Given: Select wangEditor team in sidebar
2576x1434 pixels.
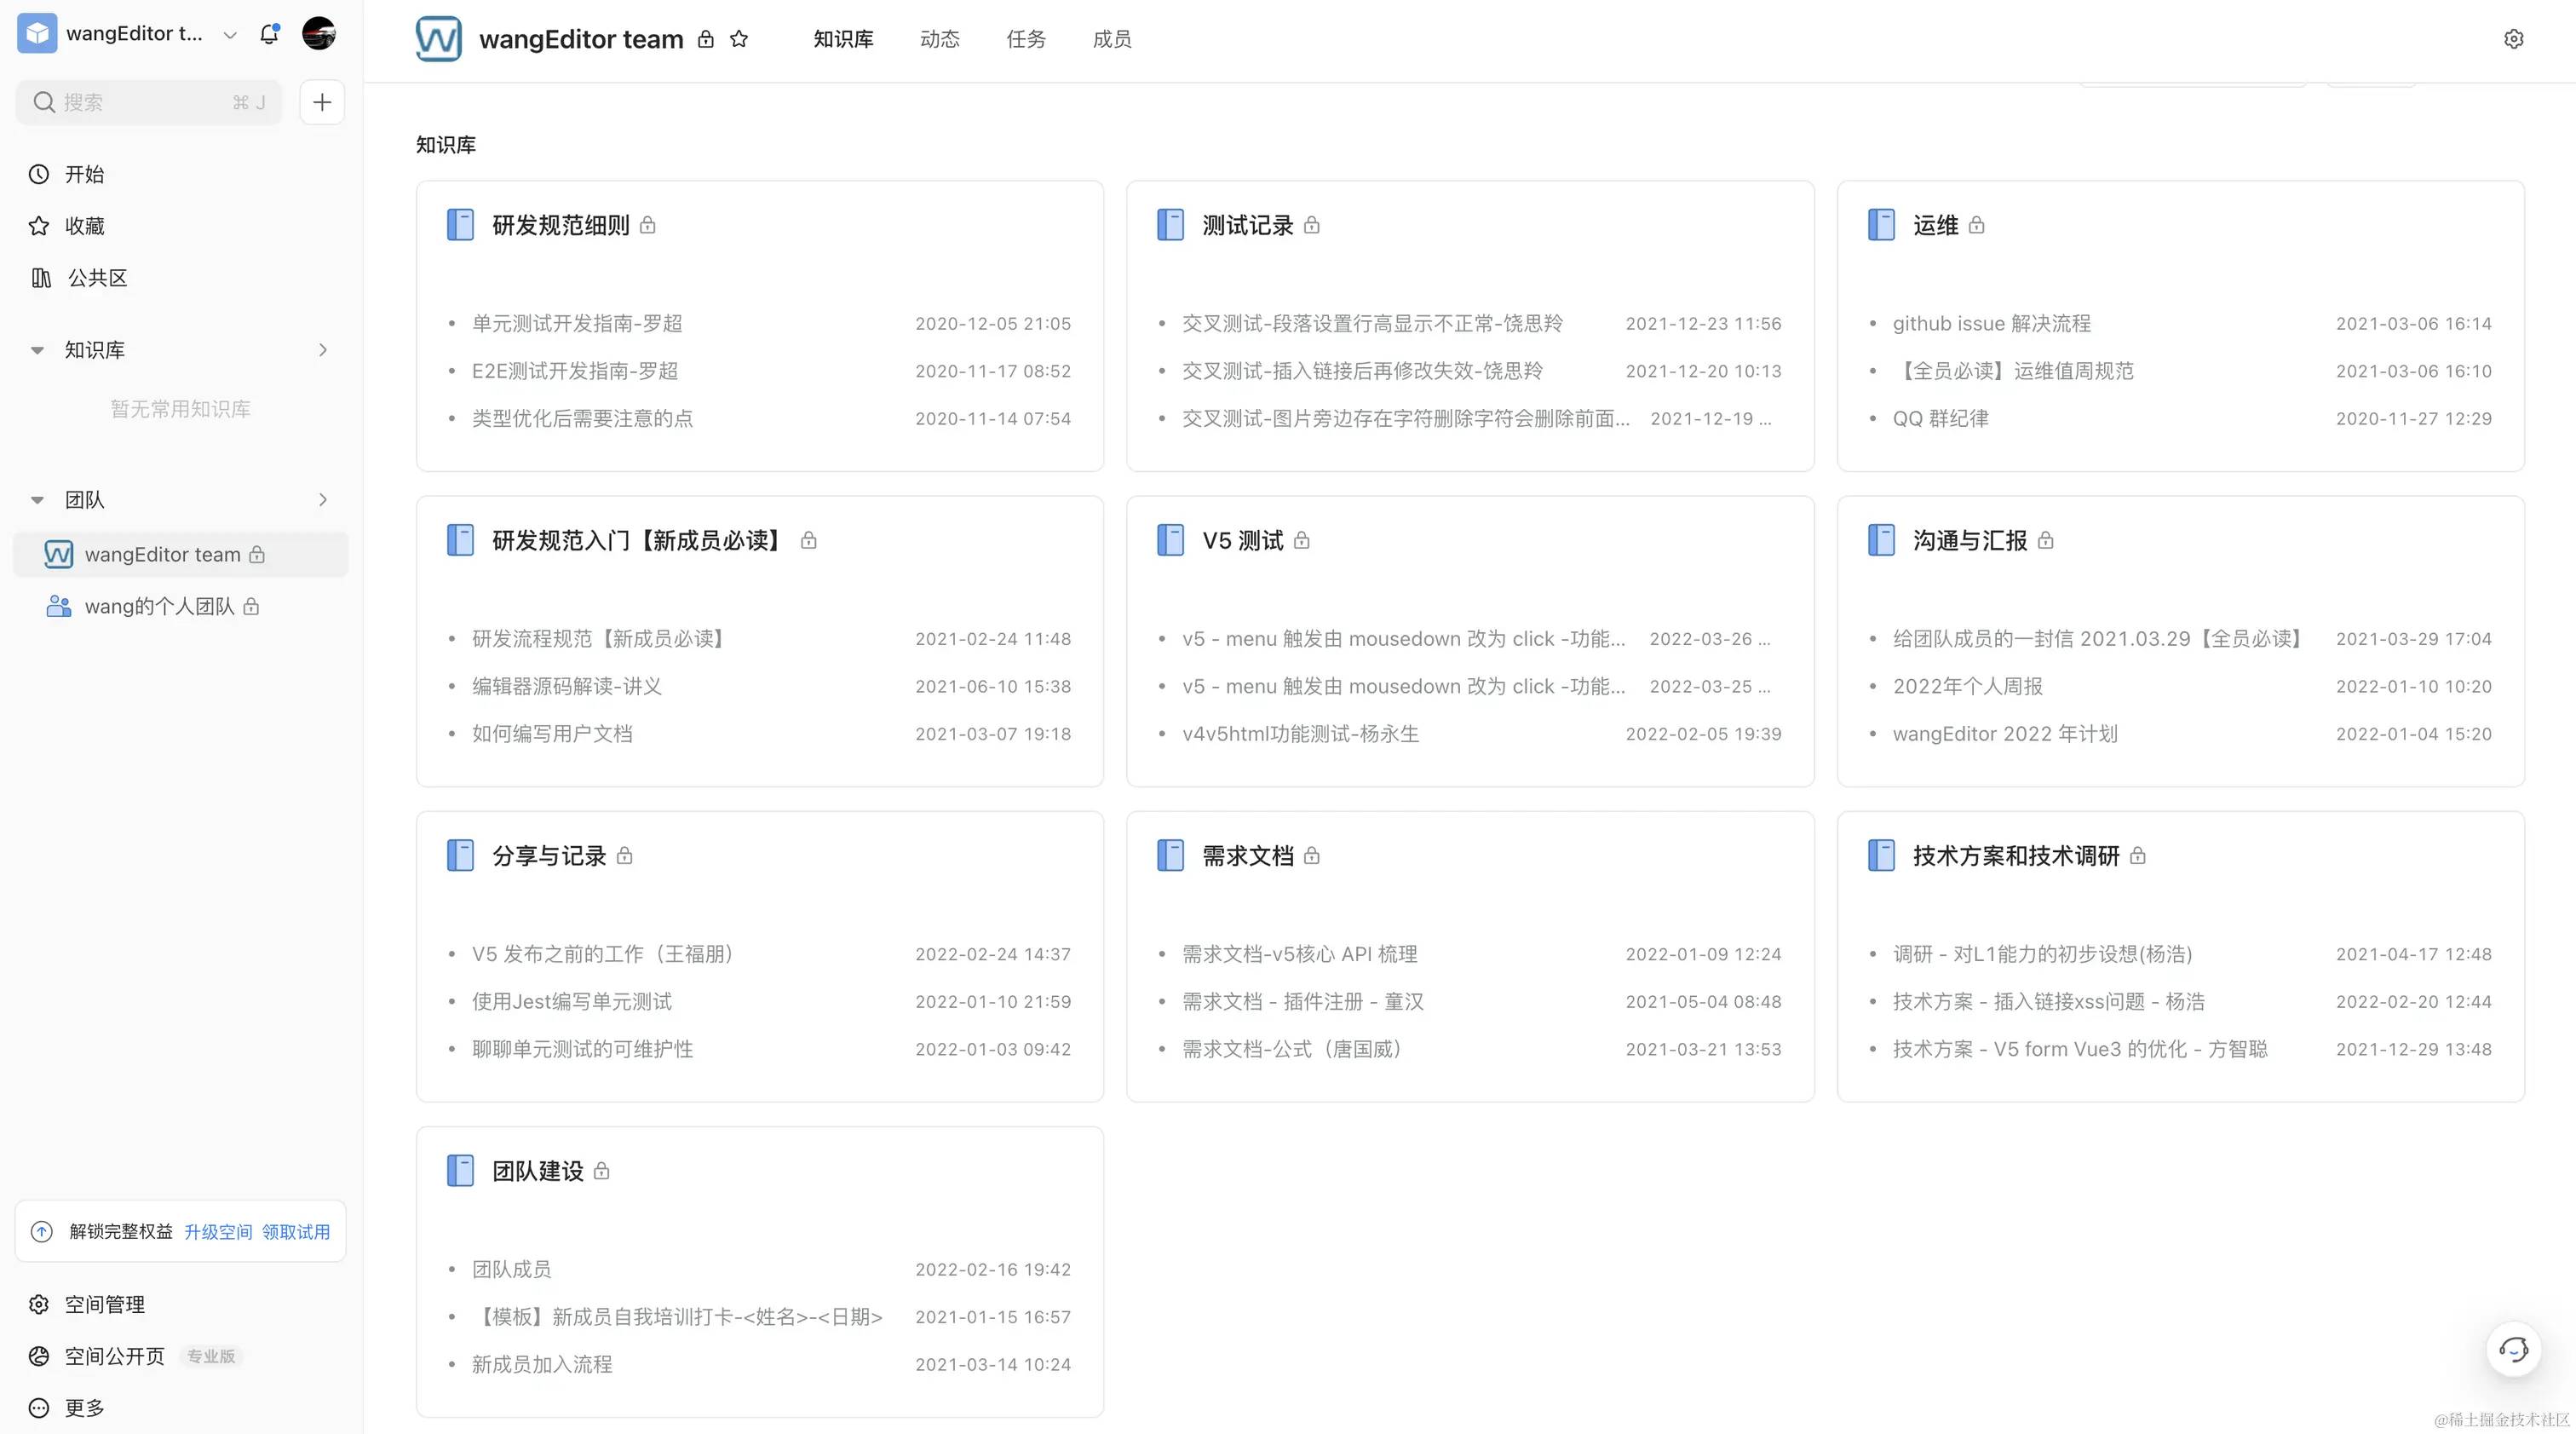Looking at the screenshot, I should click(x=180, y=554).
